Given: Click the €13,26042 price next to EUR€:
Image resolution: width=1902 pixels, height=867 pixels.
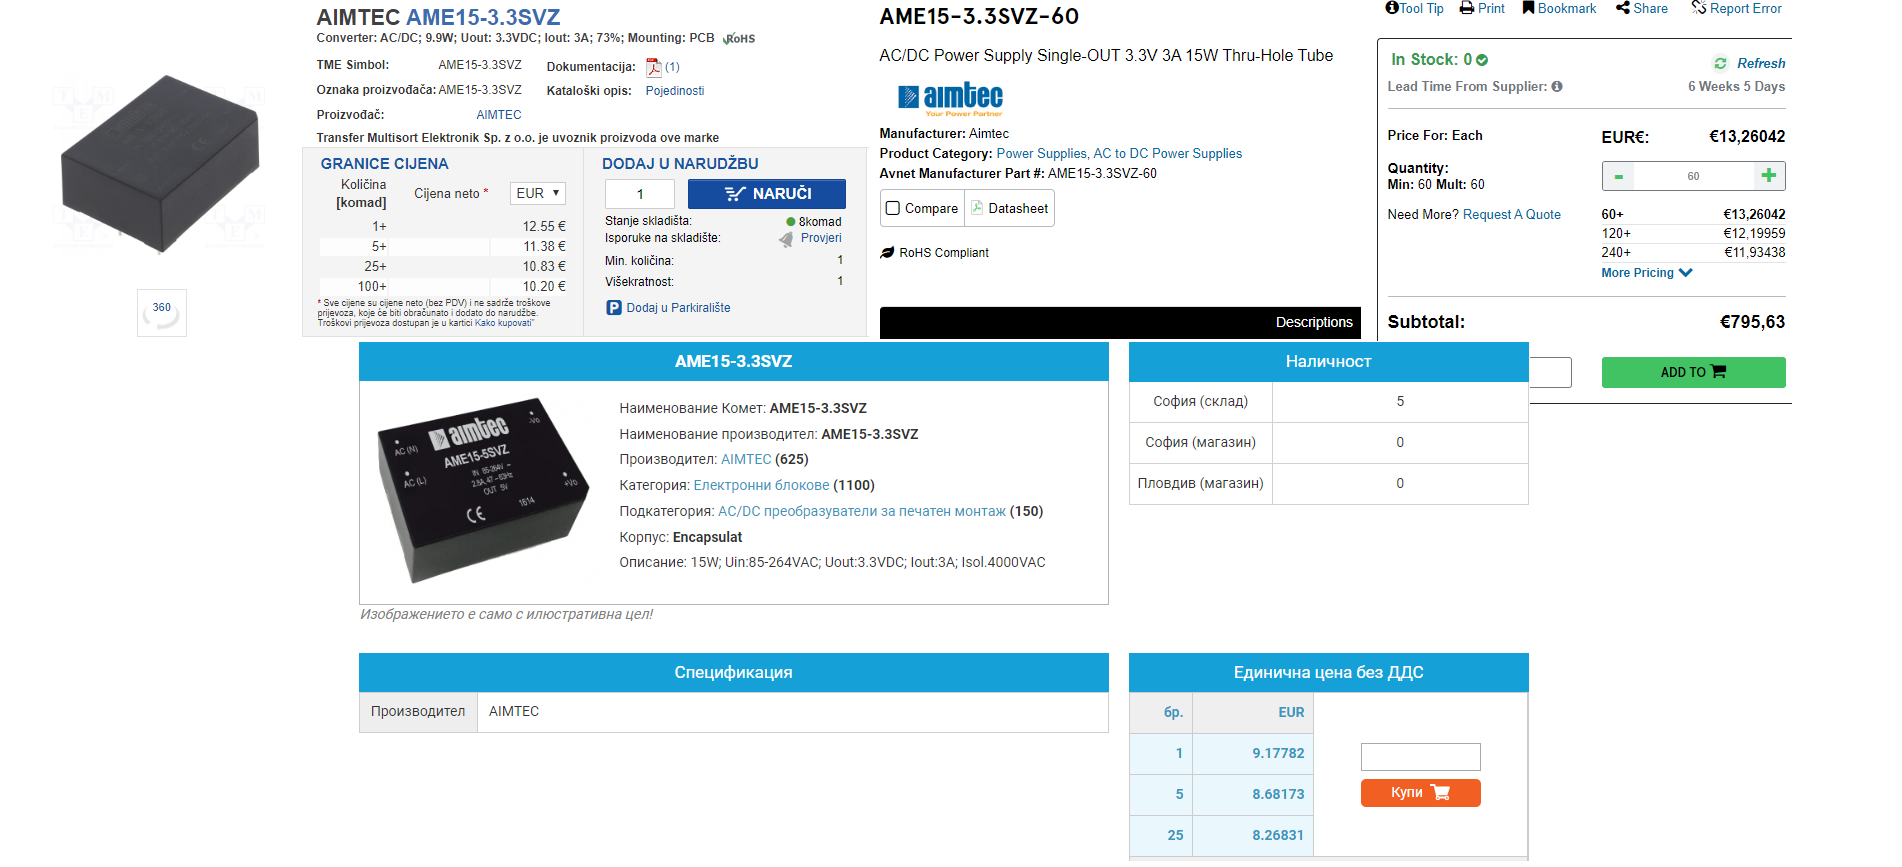Looking at the screenshot, I should pyautogui.click(x=1747, y=137).
